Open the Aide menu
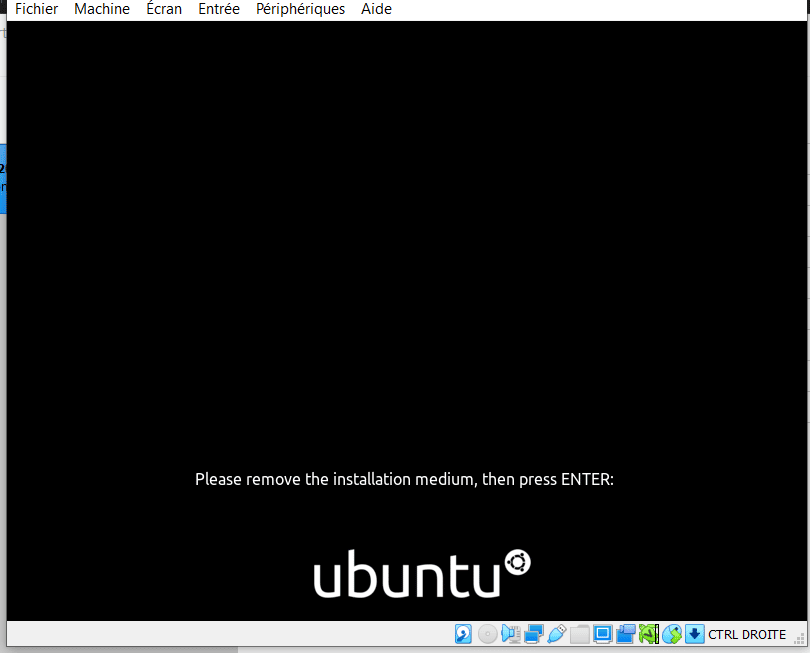 tap(376, 9)
